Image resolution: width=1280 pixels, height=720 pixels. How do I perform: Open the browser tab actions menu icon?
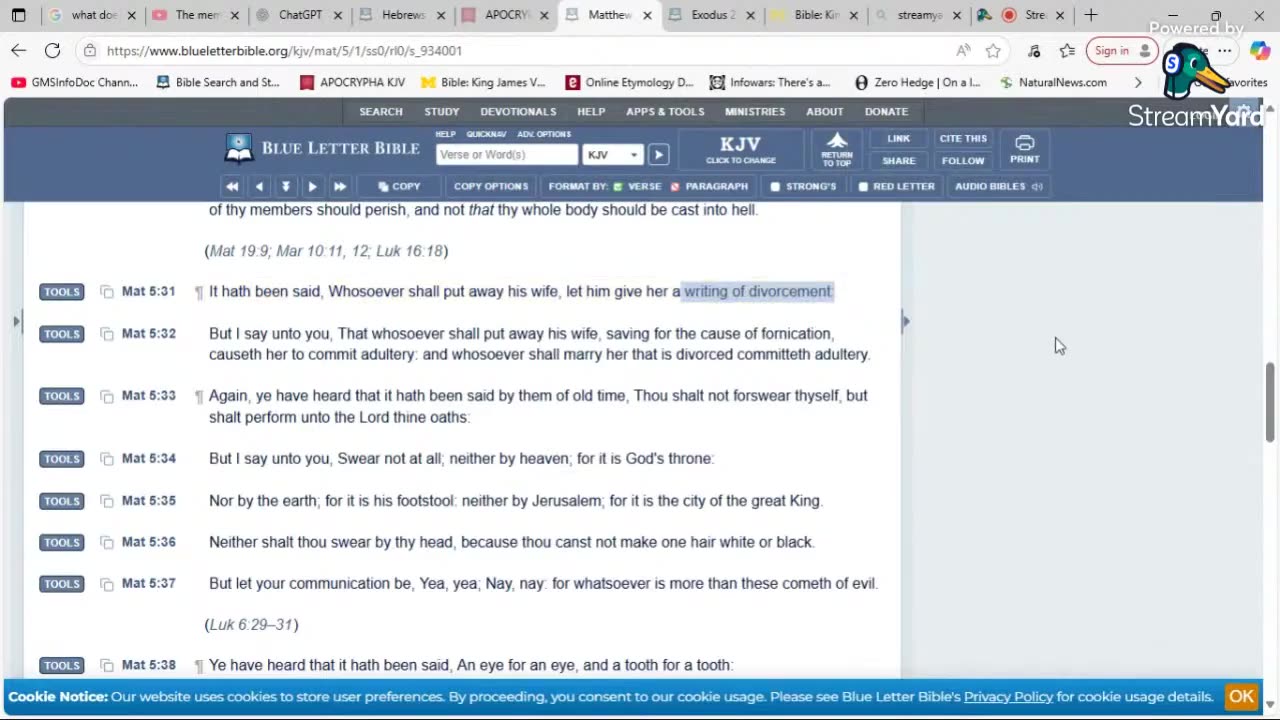[18, 15]
